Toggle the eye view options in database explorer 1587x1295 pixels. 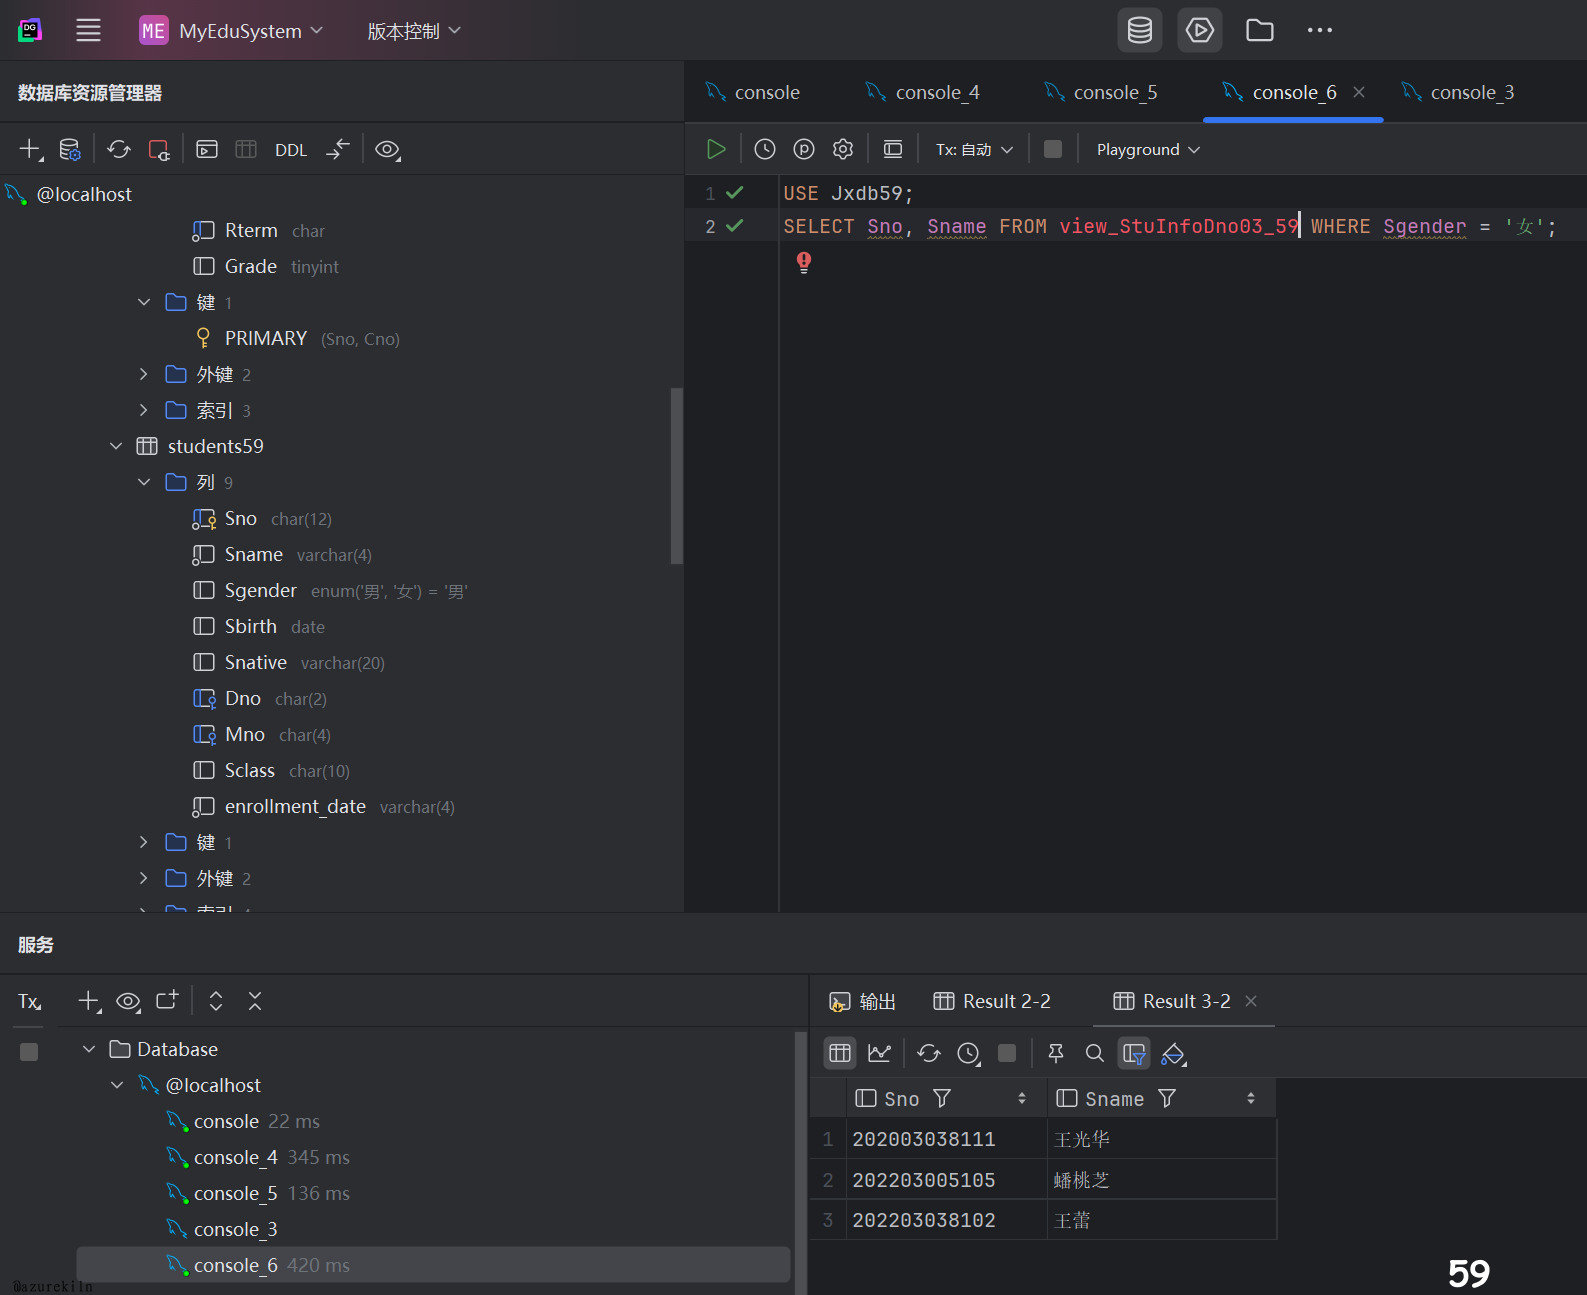(387, 149)
